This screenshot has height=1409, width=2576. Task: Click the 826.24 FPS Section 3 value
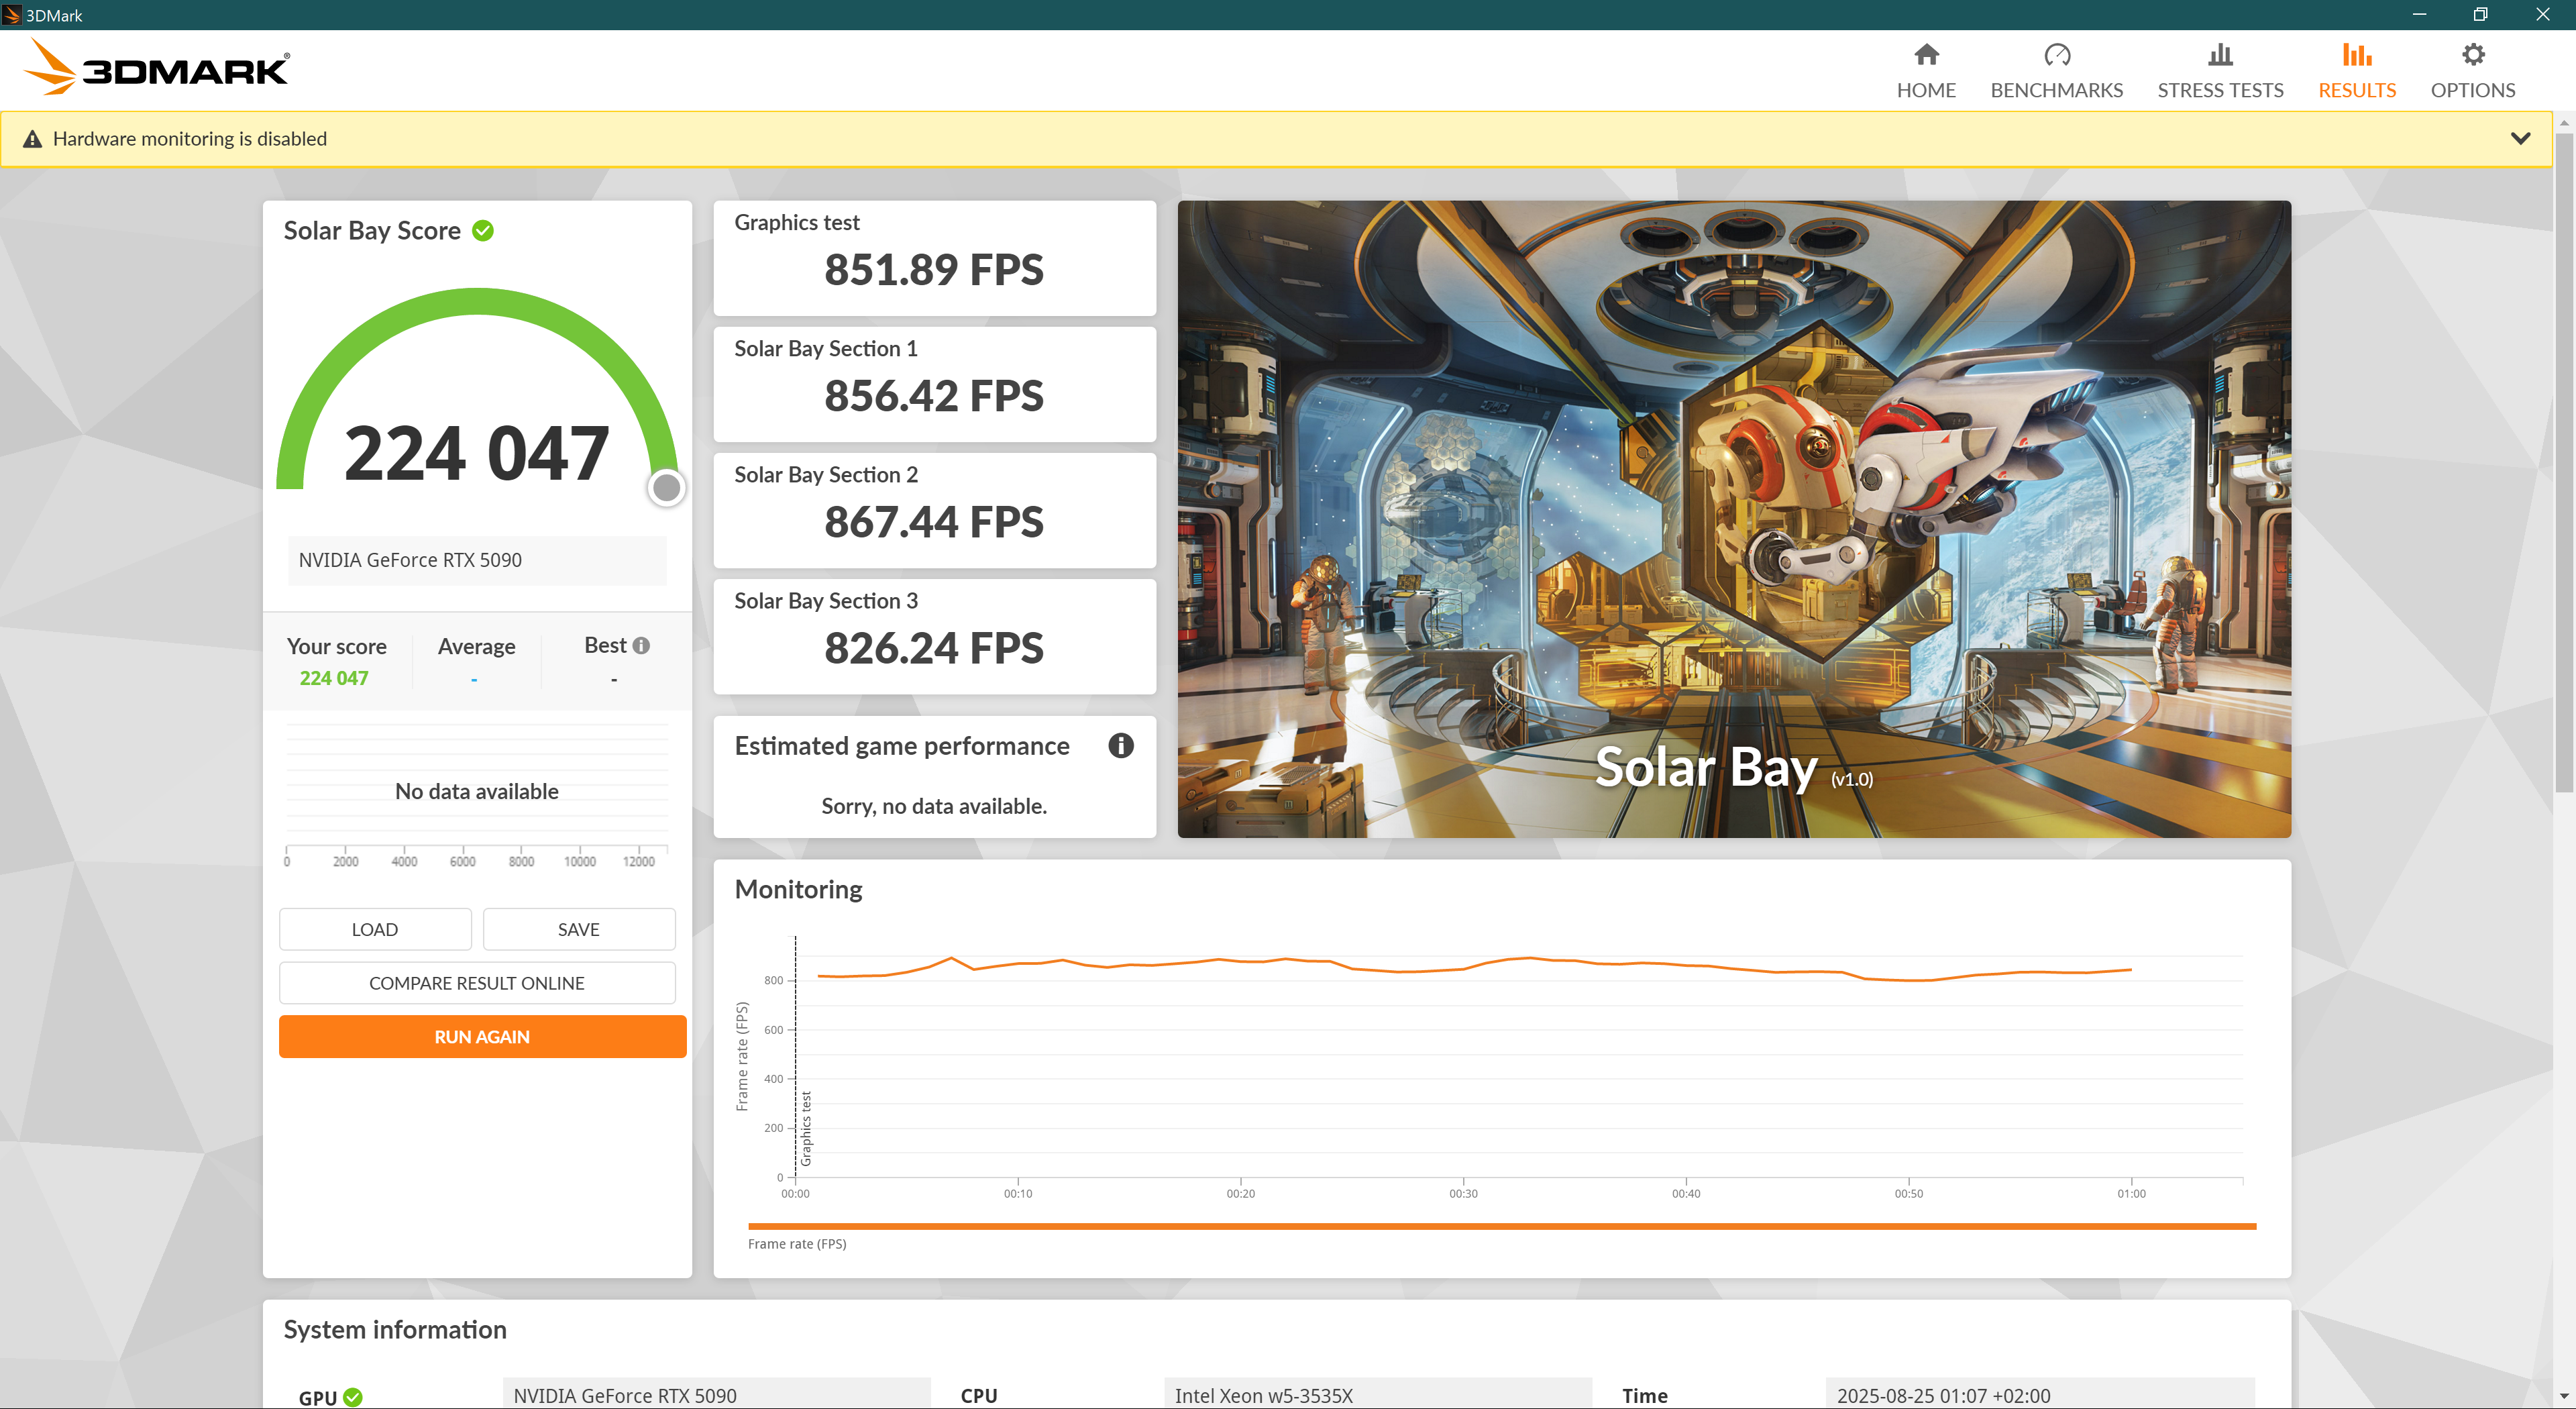934,648
